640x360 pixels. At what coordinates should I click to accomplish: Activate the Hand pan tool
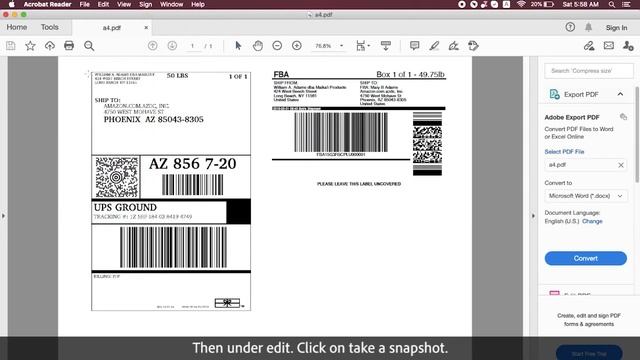point(258,46)
